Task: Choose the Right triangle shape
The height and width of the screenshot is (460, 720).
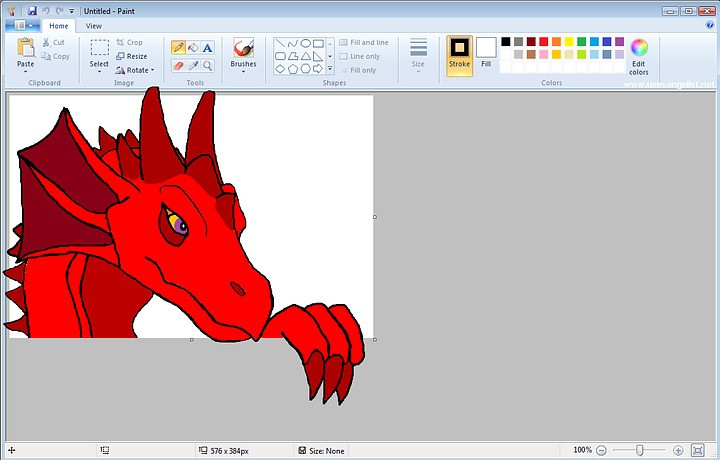Action: pyautogui.click(x=318, y=56)
